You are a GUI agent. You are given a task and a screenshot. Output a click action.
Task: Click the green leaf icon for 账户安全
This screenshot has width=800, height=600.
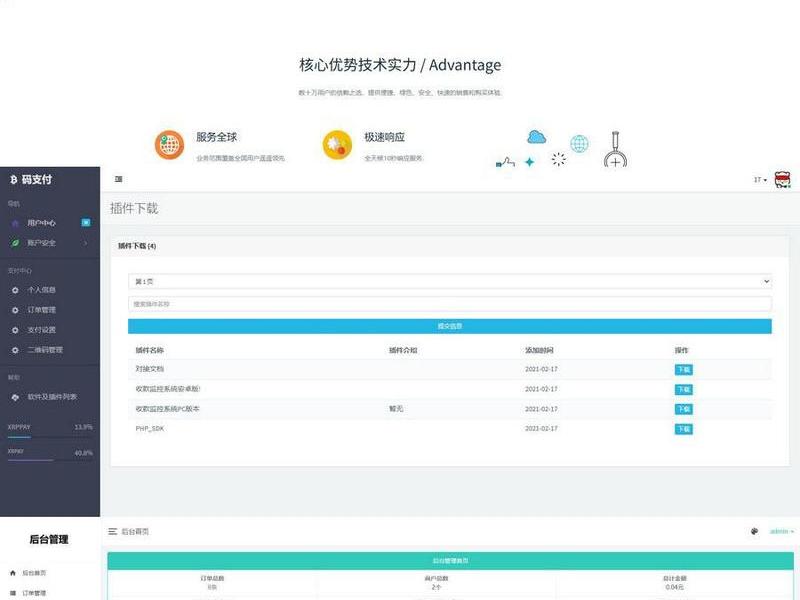pos(15,243)
